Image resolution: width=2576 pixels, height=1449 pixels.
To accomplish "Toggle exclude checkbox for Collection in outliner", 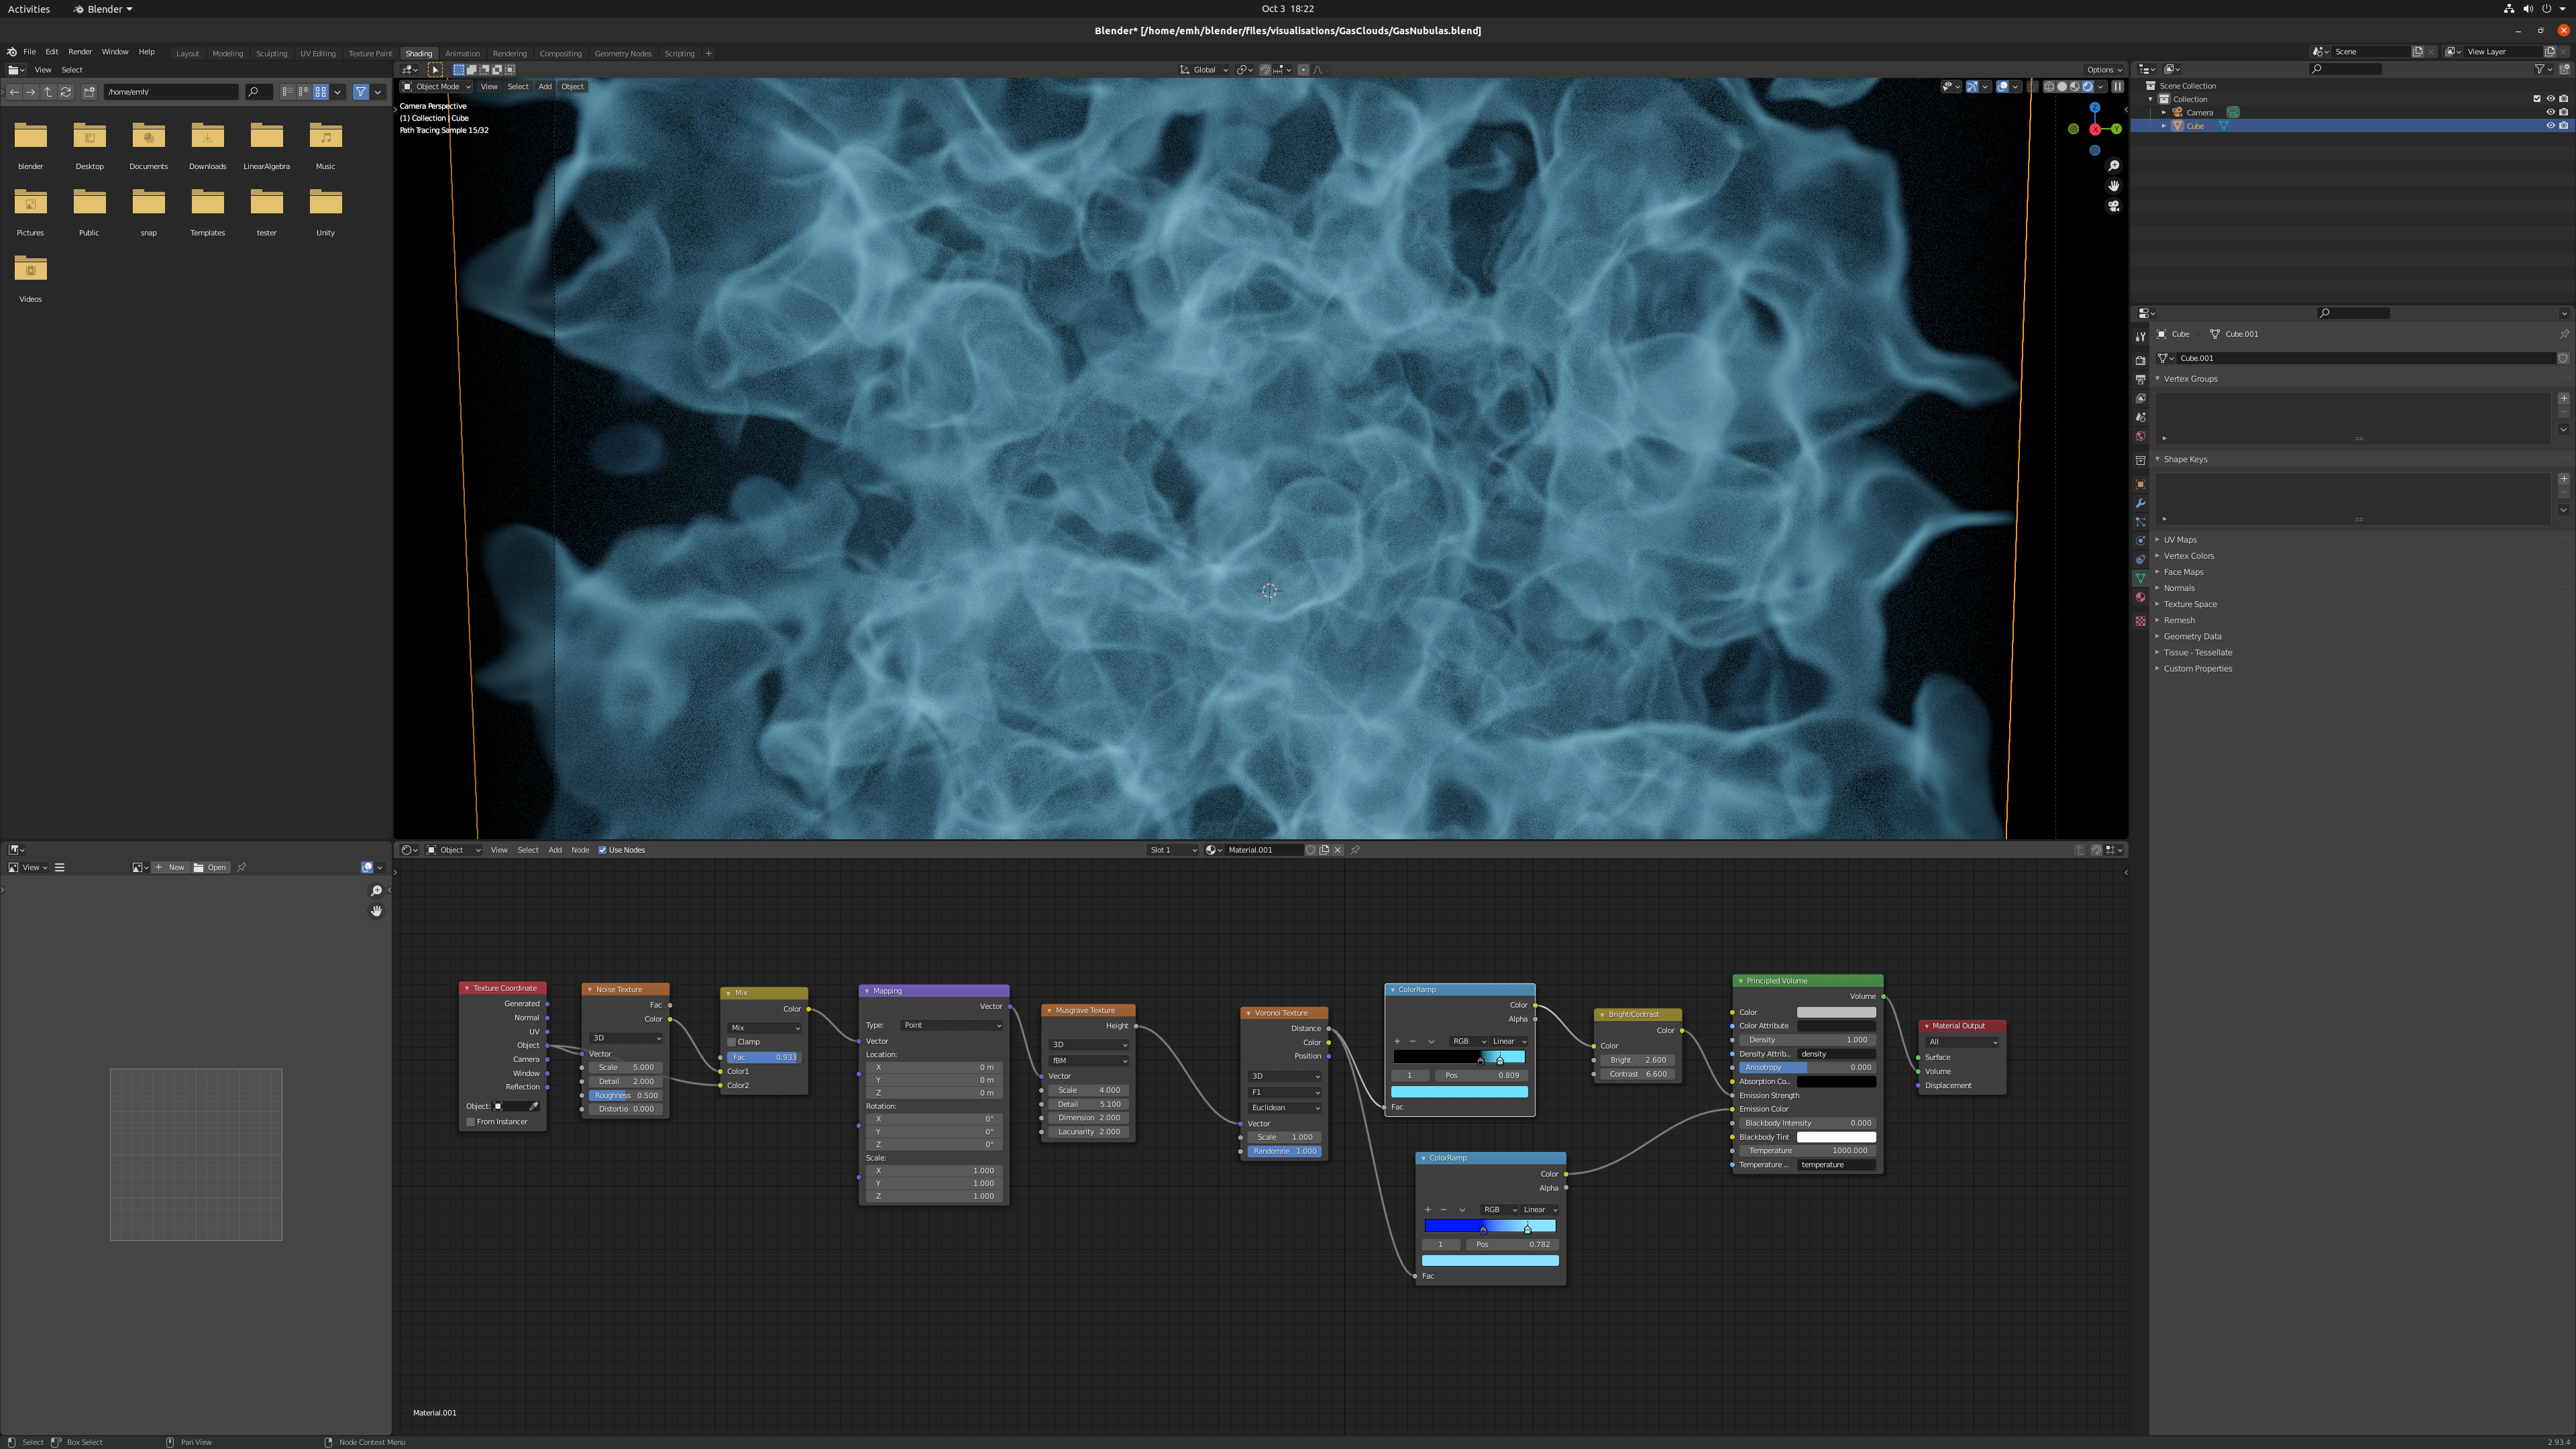I will click(2536, 99).
